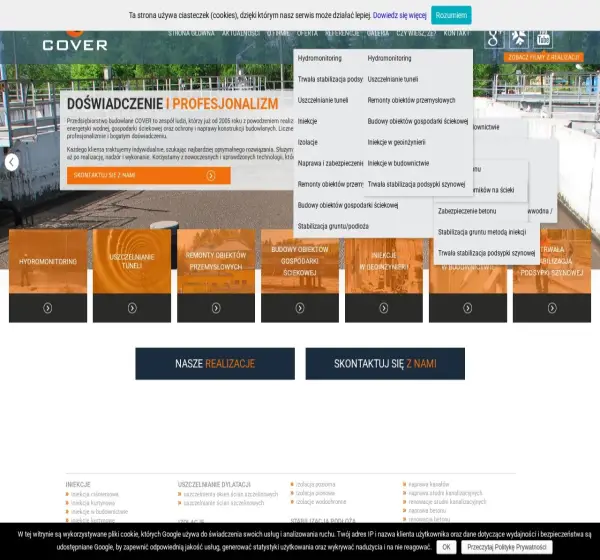
Task: Open footer link renowacja studni kanalizacyjnych
Action: click(x=447, y=502)
